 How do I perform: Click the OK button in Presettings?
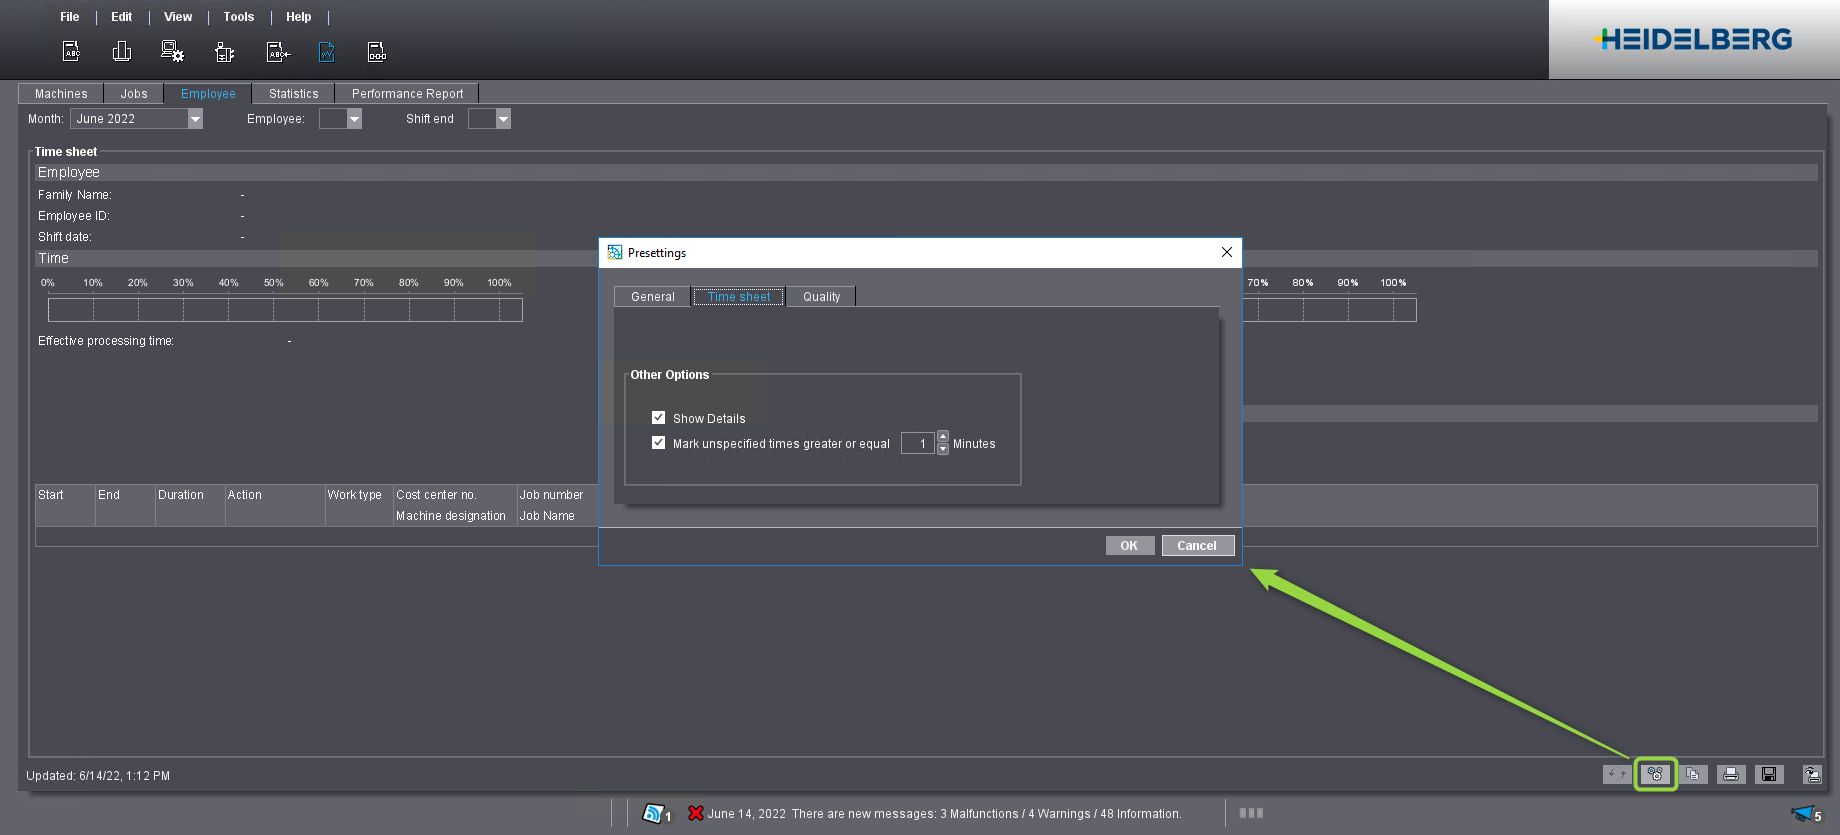point(1129,546)
